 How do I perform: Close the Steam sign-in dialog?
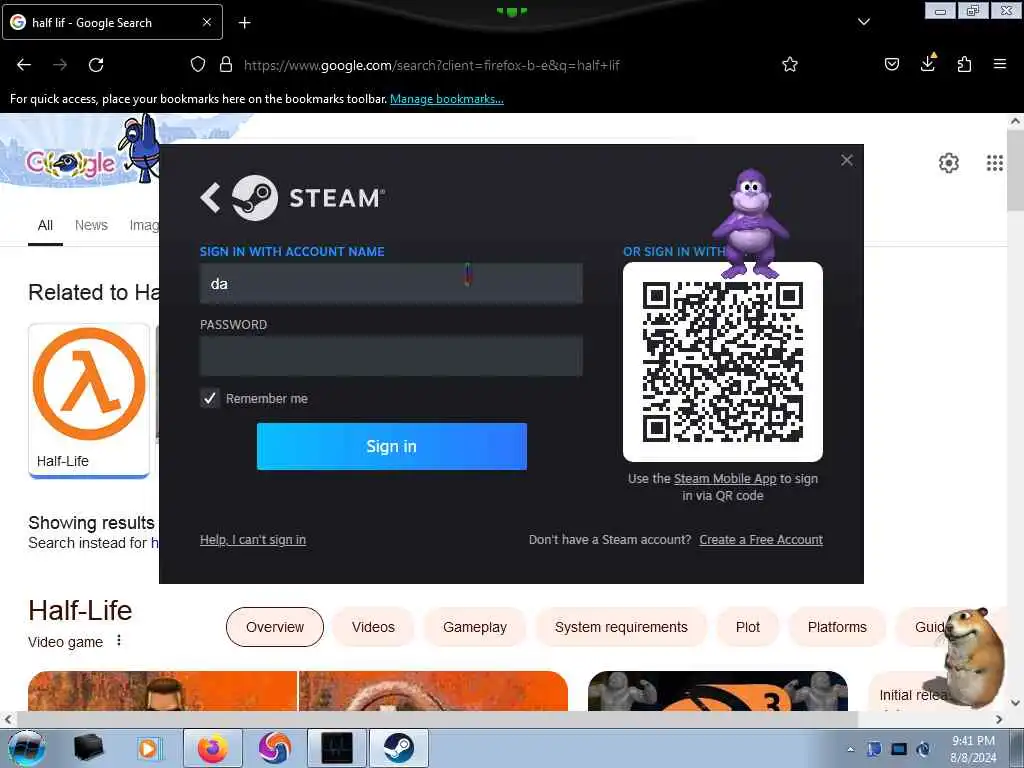pos(846,160)
